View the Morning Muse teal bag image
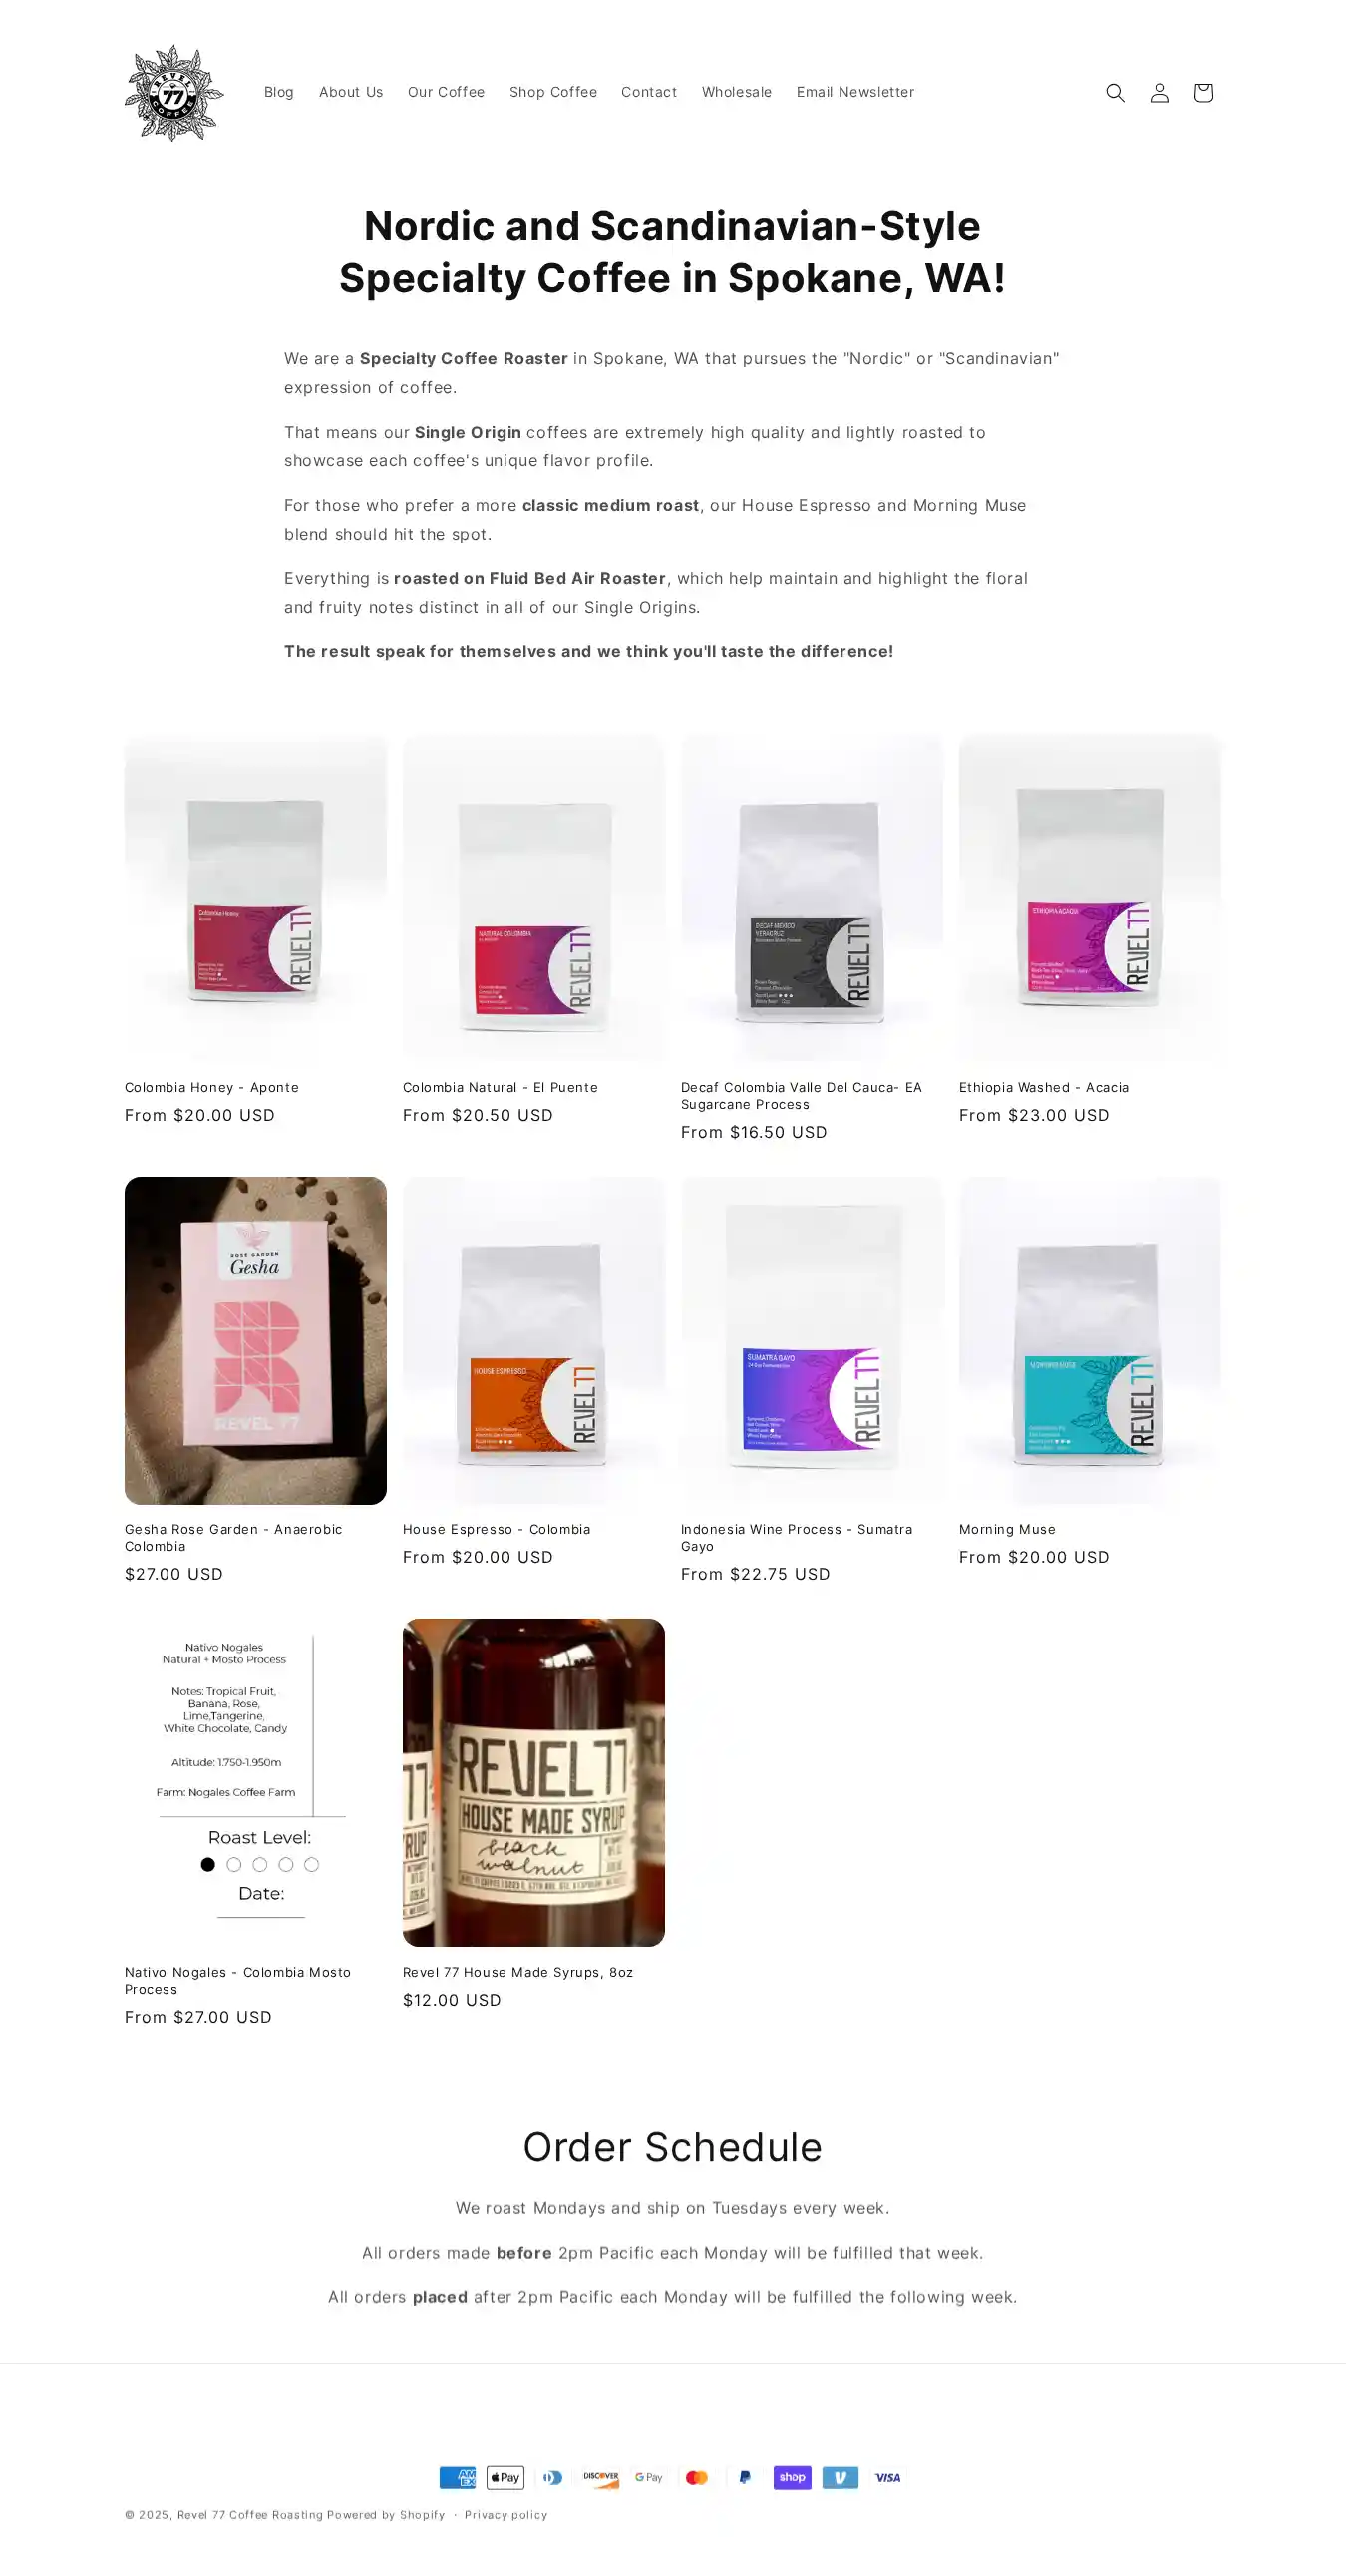This screenshot has width=1346, height=2576. pos(1090,1340)
